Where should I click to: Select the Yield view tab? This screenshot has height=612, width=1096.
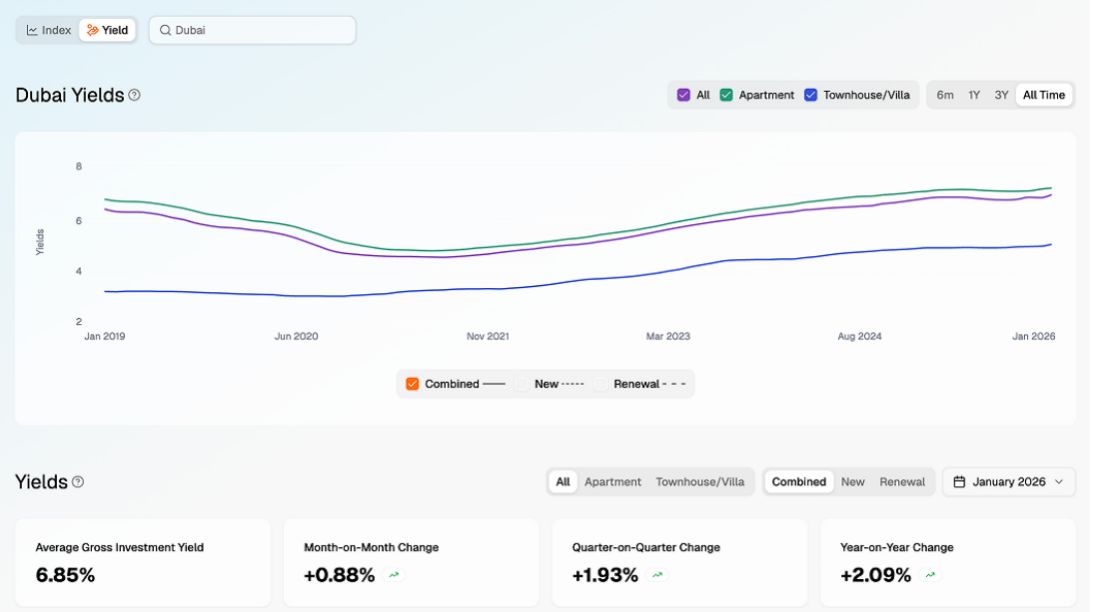tap(107, 30)
